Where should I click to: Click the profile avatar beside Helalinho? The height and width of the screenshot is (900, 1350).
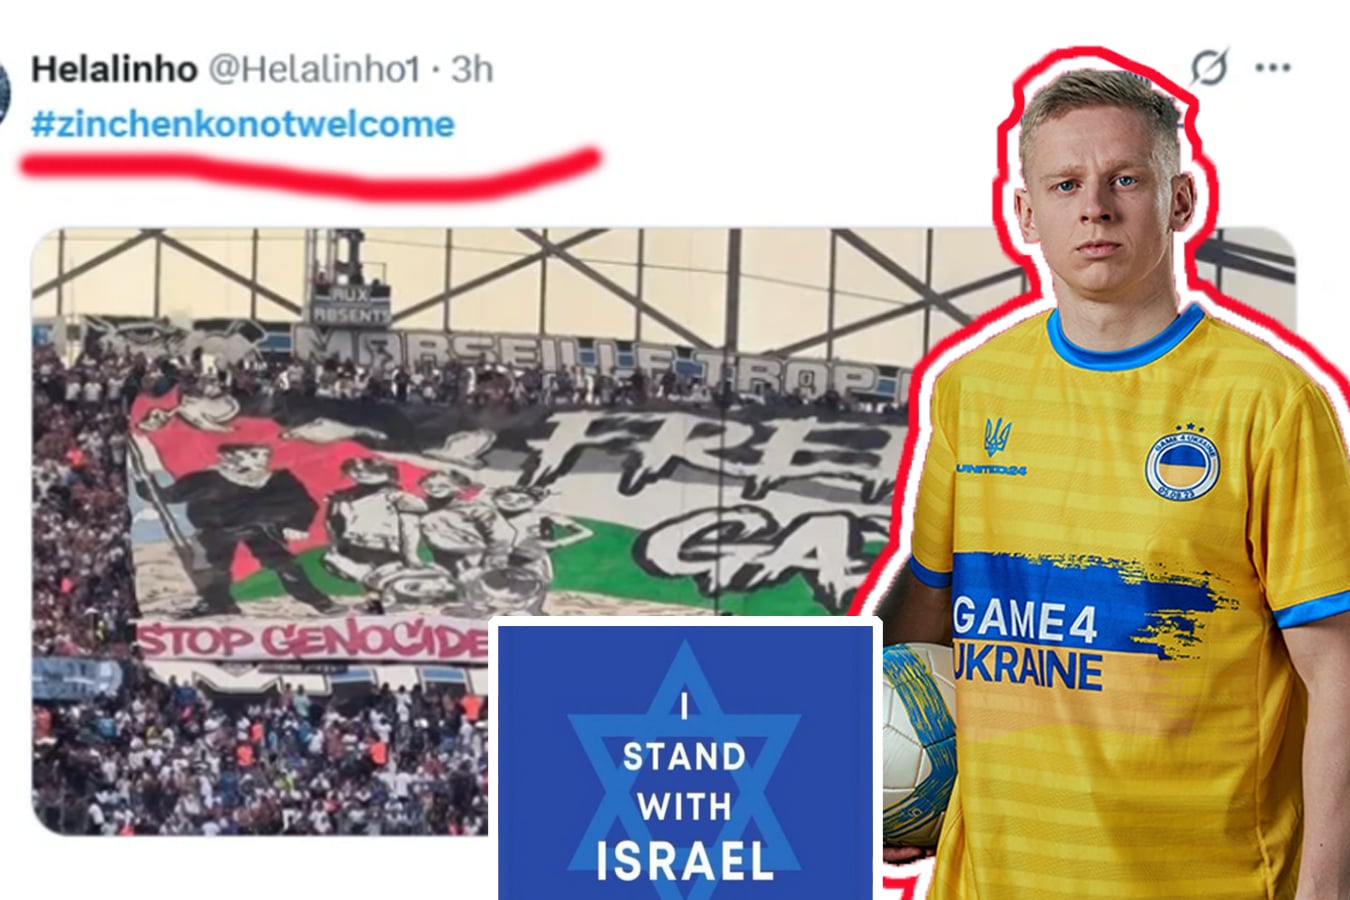(x=3, y=92)
